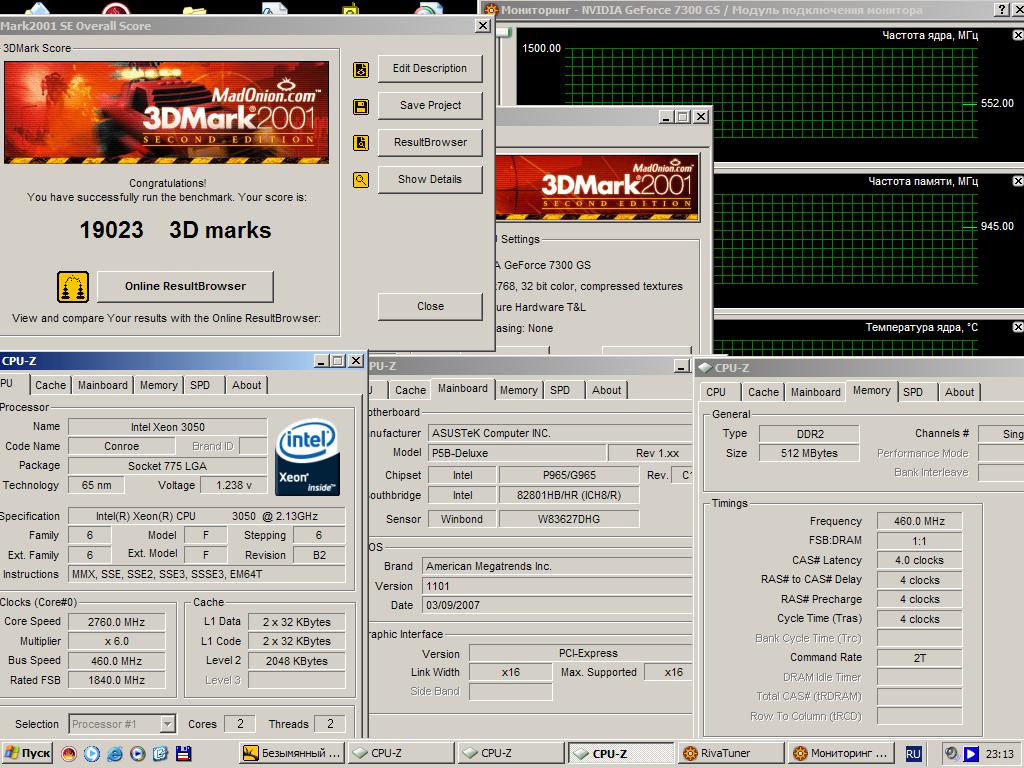Click the BIOS Date value 03/09/2007

click(x=556, y=605)
